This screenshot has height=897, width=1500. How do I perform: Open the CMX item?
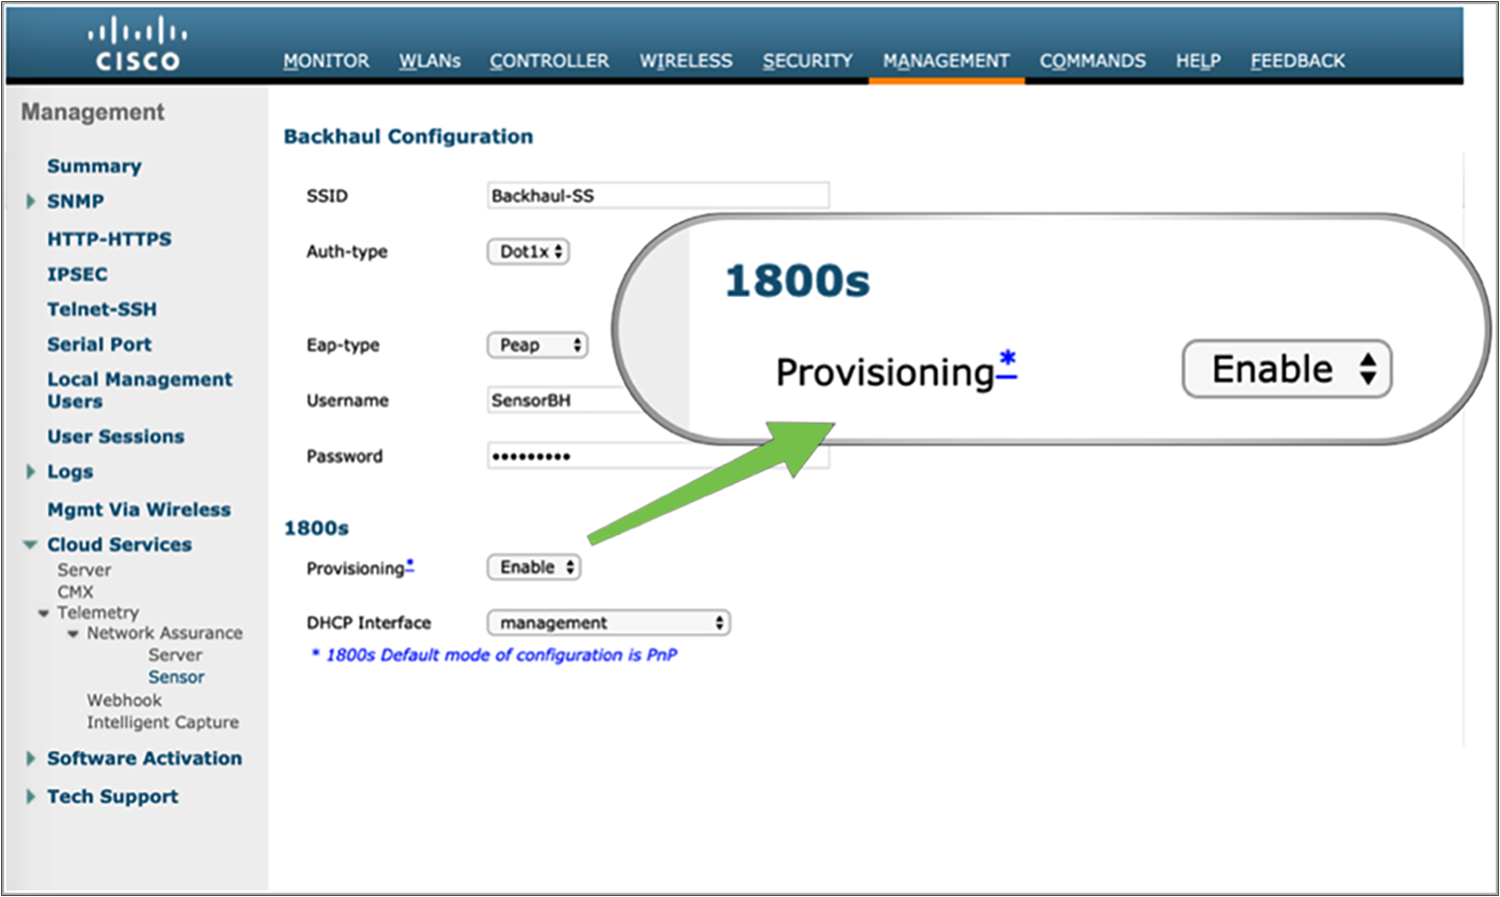[75, 592]
